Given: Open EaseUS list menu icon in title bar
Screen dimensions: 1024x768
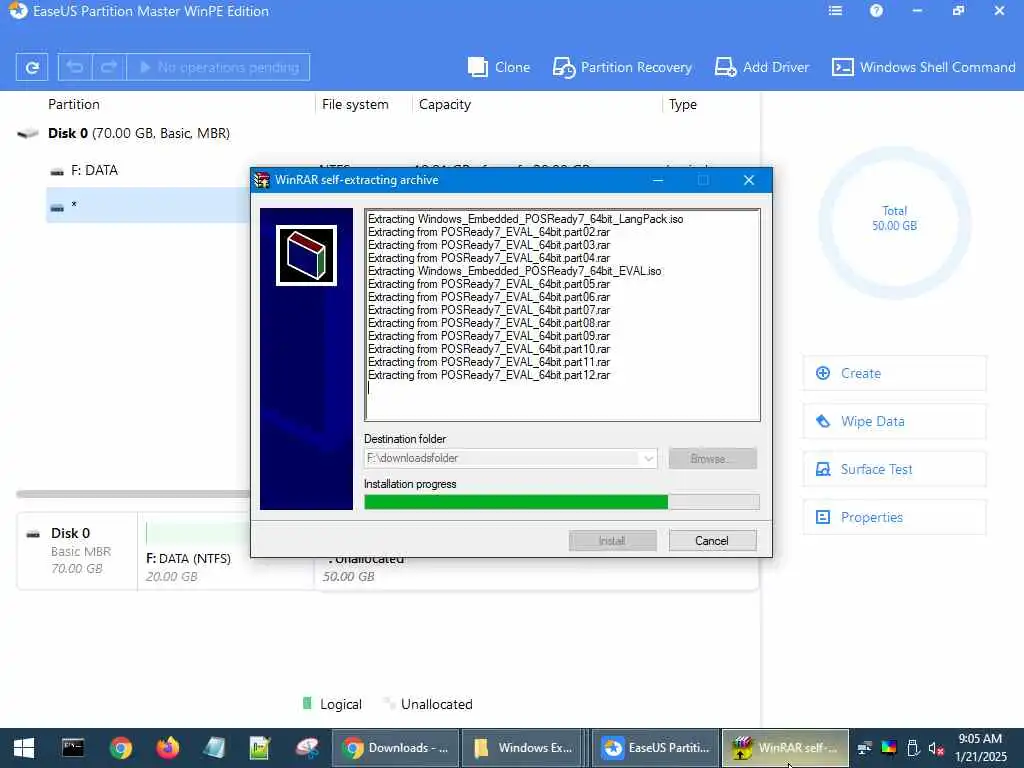Looking at the screenshot, I should pyautogui.click(x=835, y=10).
